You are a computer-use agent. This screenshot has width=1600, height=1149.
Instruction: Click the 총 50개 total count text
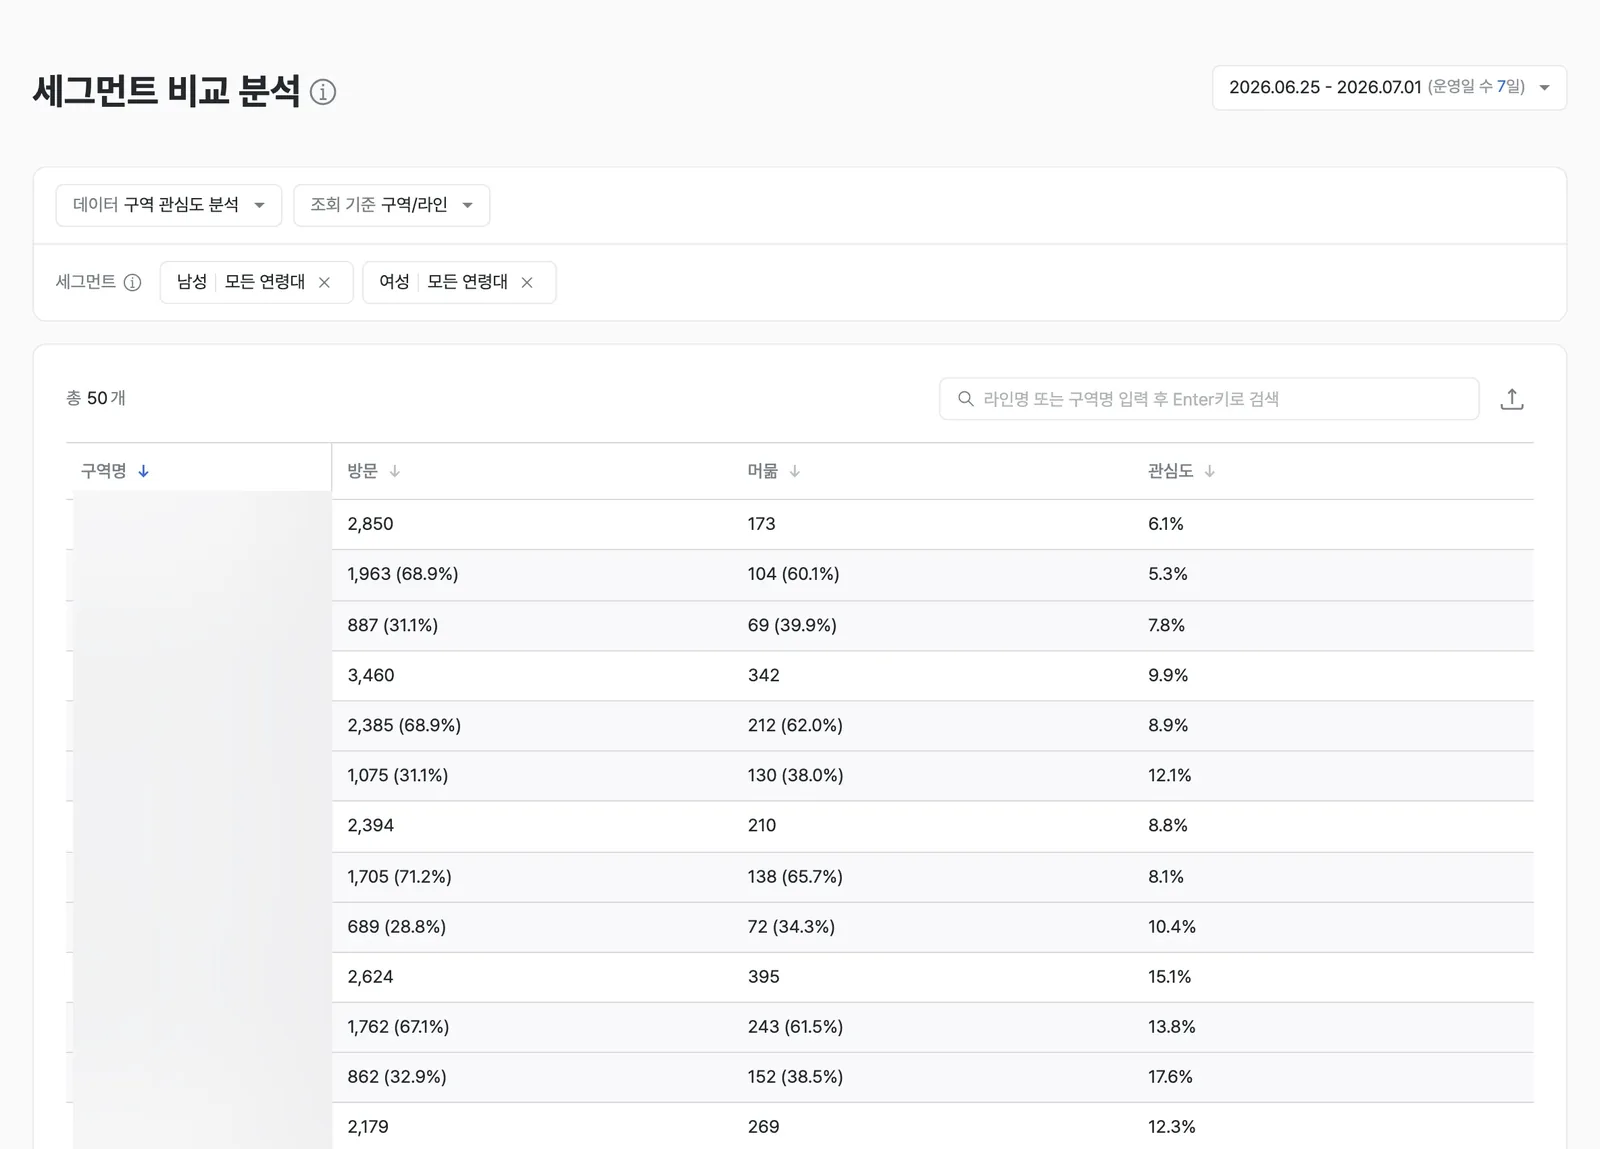(x=96, y=398)
